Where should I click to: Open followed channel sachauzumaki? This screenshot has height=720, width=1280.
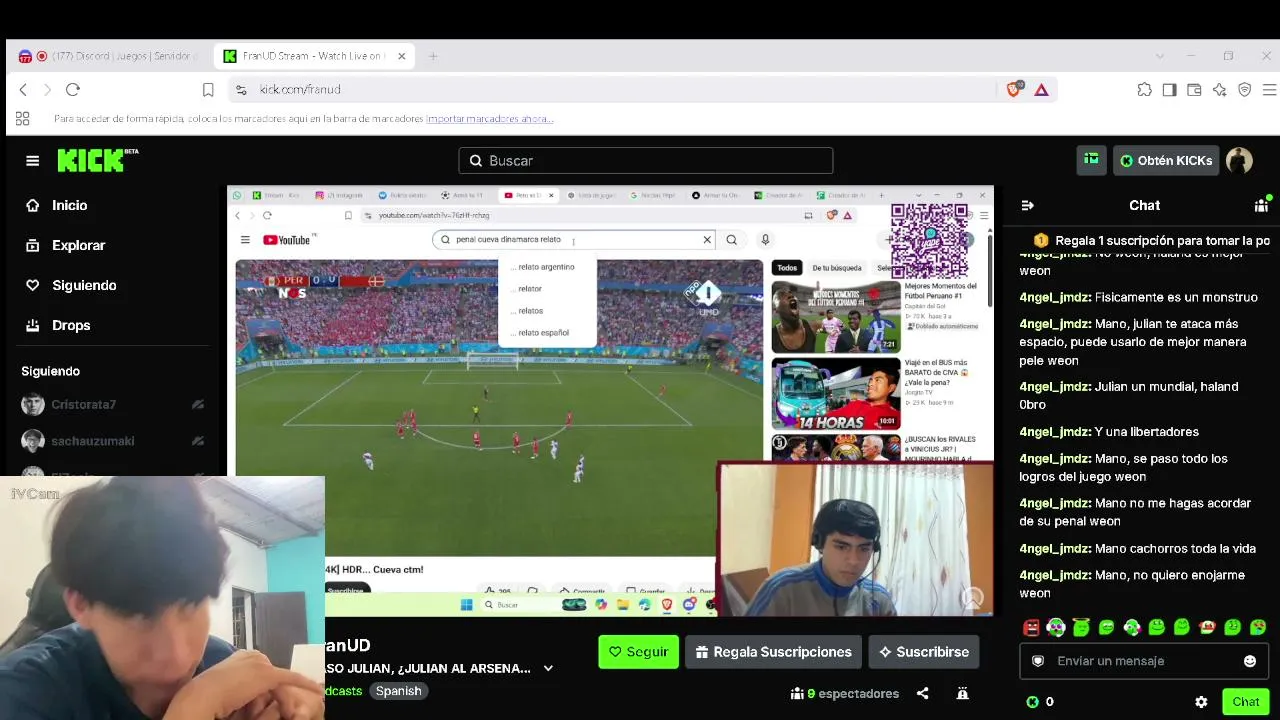112,441
